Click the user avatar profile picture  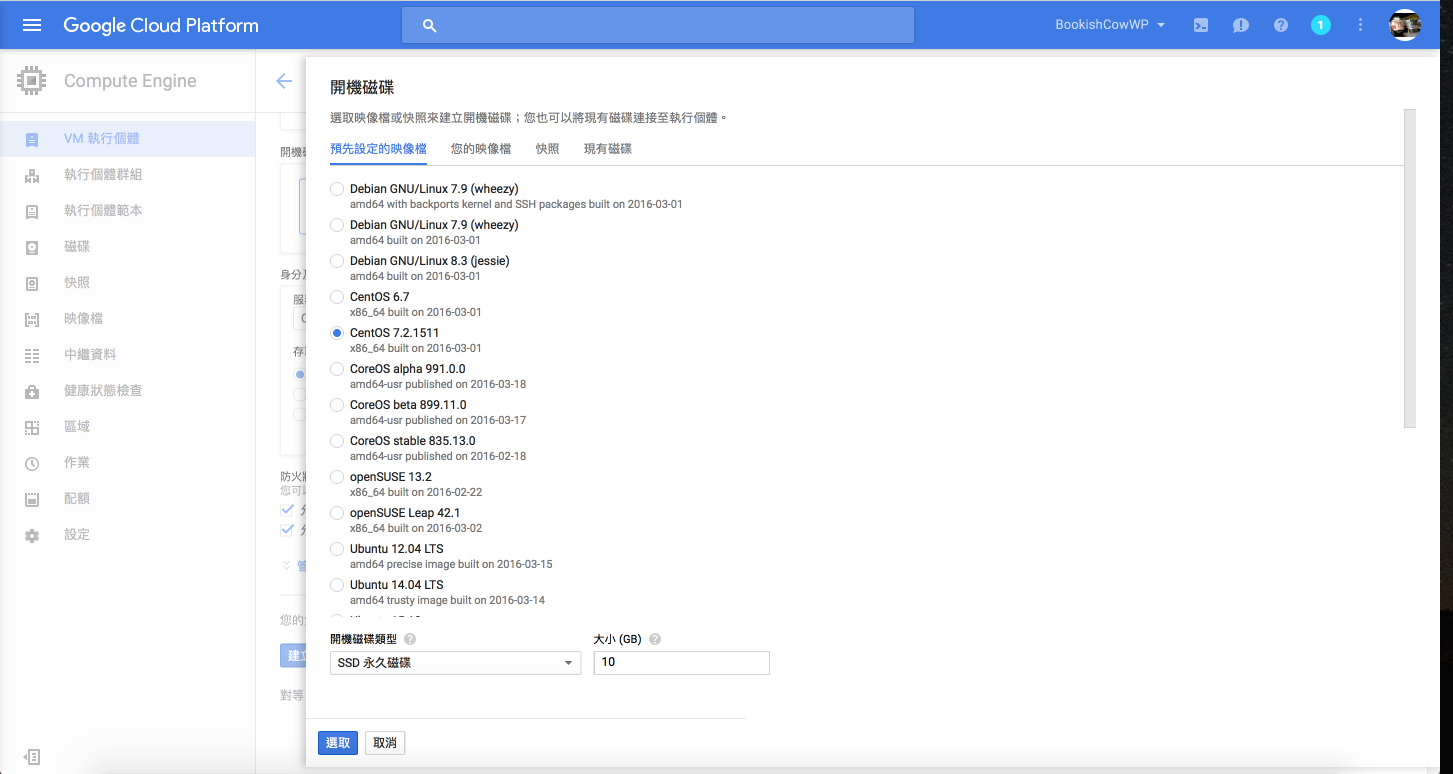click(1405, 25)
